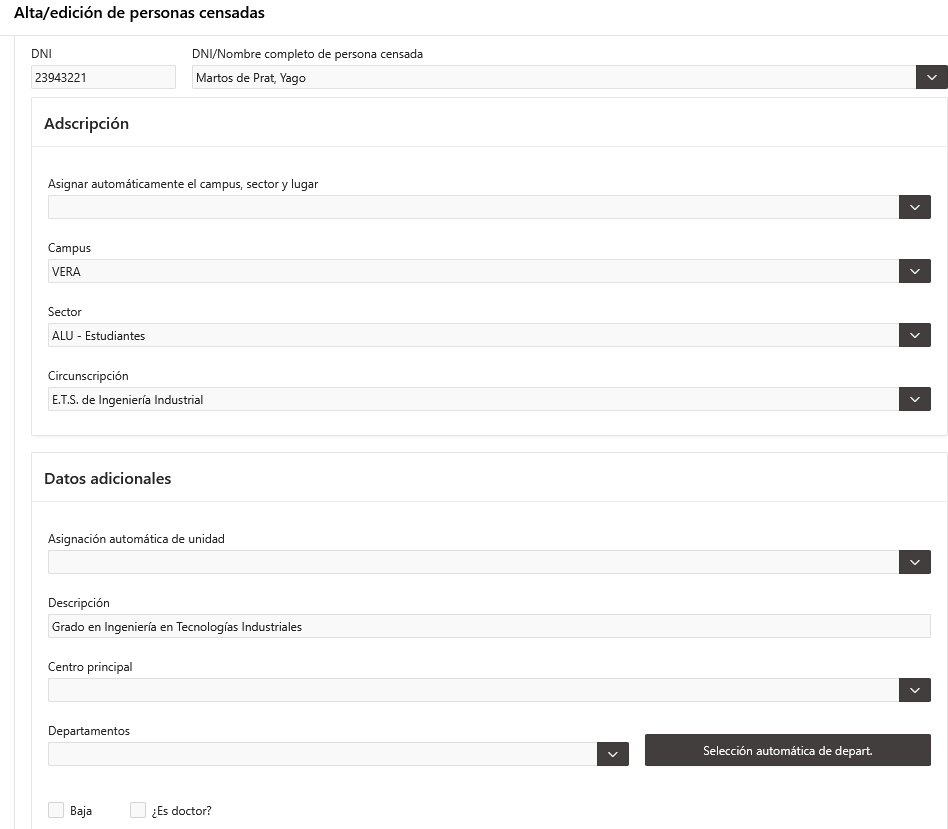The height and width of the screenshot is (829, 948).
Task: Click the empty Centro principal combo field
Action: pos(473,691)
